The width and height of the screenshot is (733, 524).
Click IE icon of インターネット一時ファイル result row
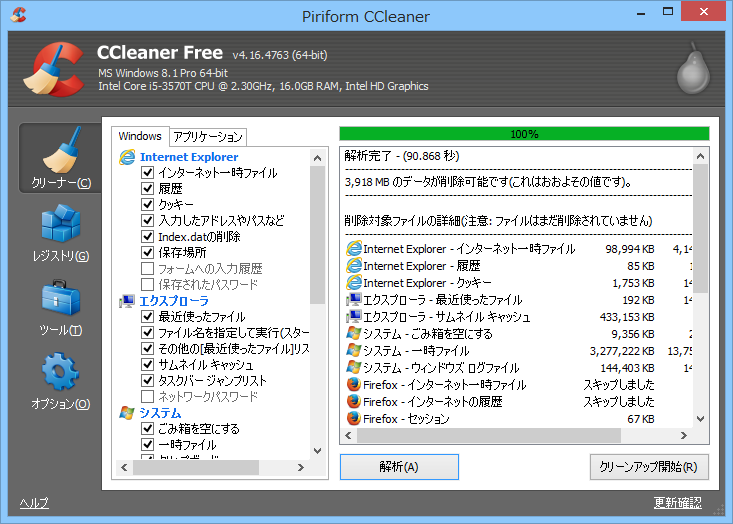click(354, 249)
